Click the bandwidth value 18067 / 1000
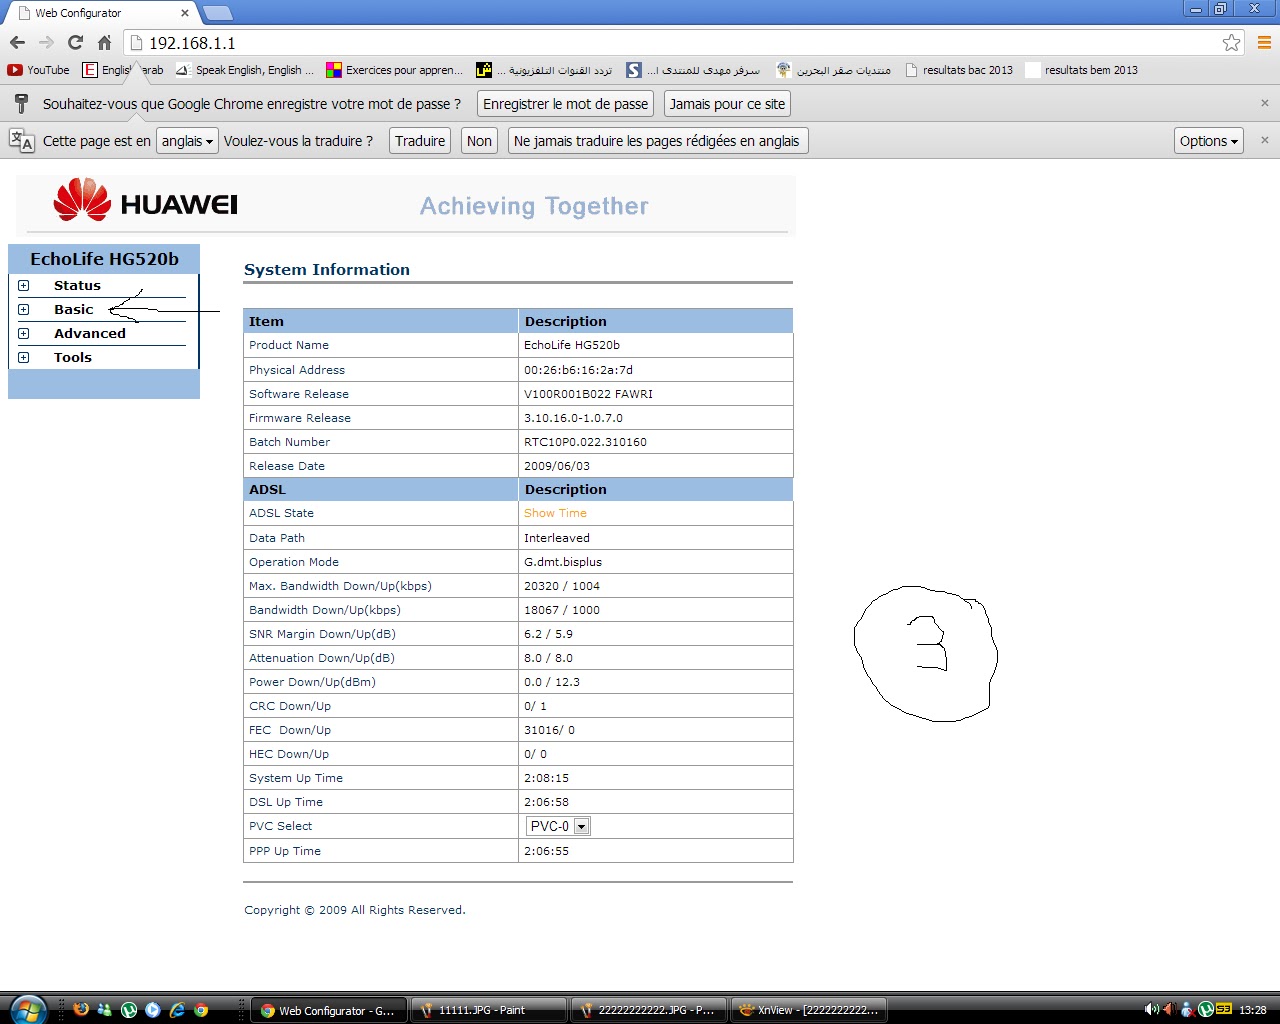Viewport: 1280px width, 1024px height. tap(562, 610)
